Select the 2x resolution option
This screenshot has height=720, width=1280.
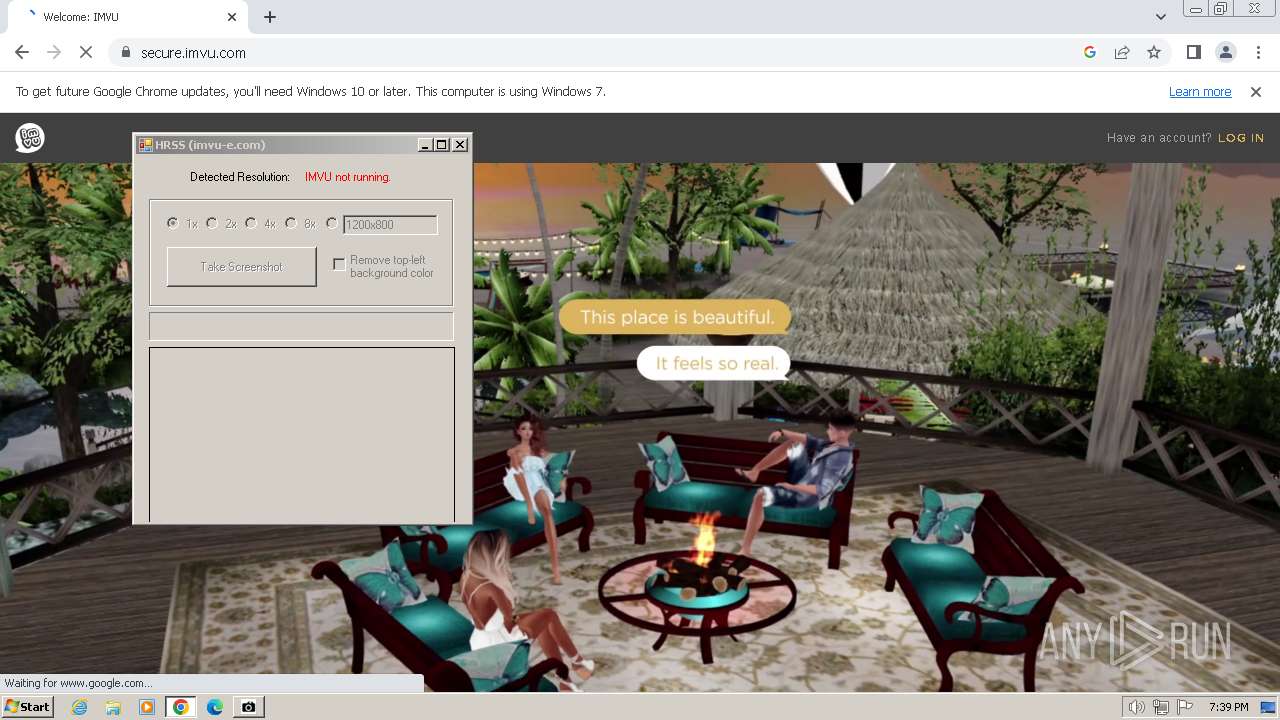212,223
